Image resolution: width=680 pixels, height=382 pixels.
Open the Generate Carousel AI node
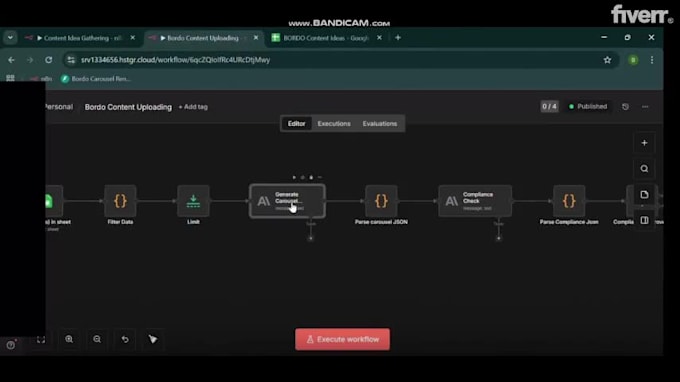pos(287,201)
